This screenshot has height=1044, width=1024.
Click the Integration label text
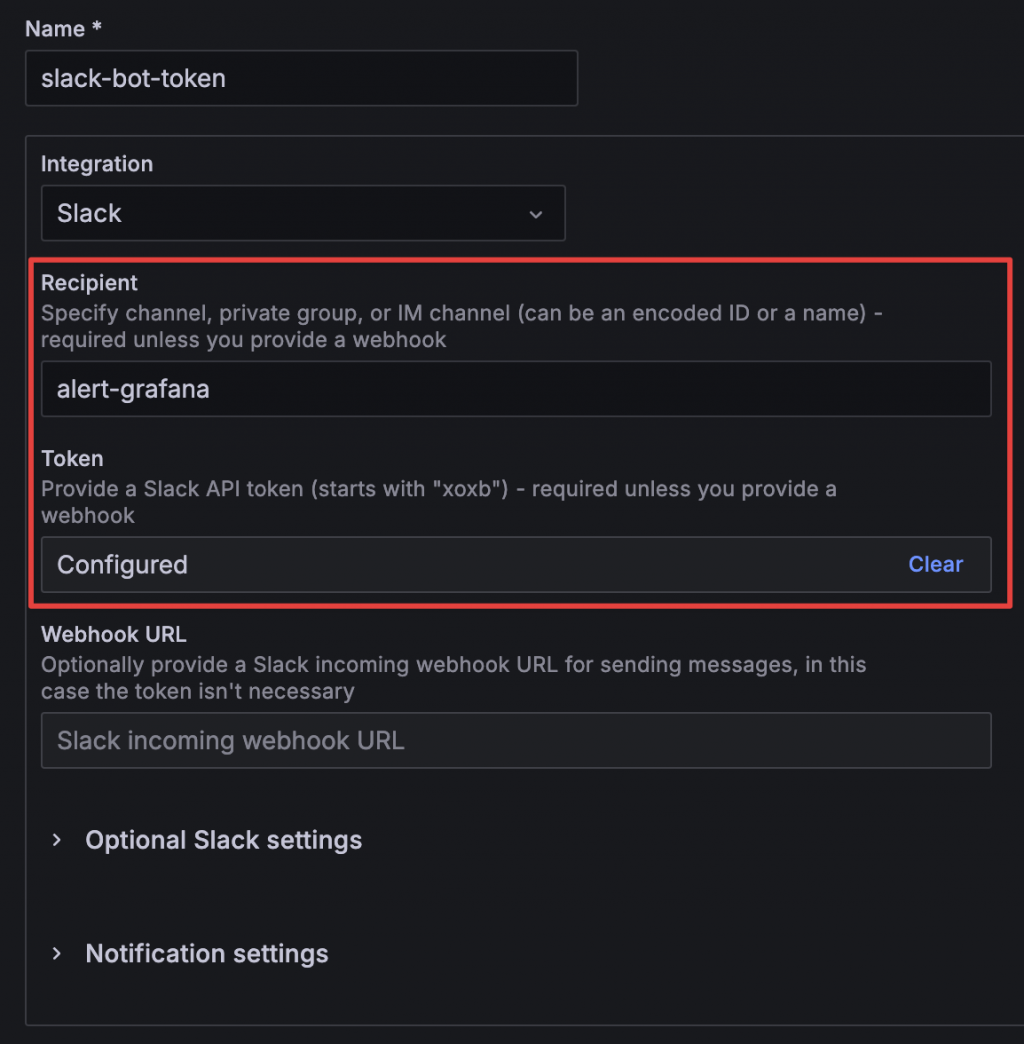[97, 164]
